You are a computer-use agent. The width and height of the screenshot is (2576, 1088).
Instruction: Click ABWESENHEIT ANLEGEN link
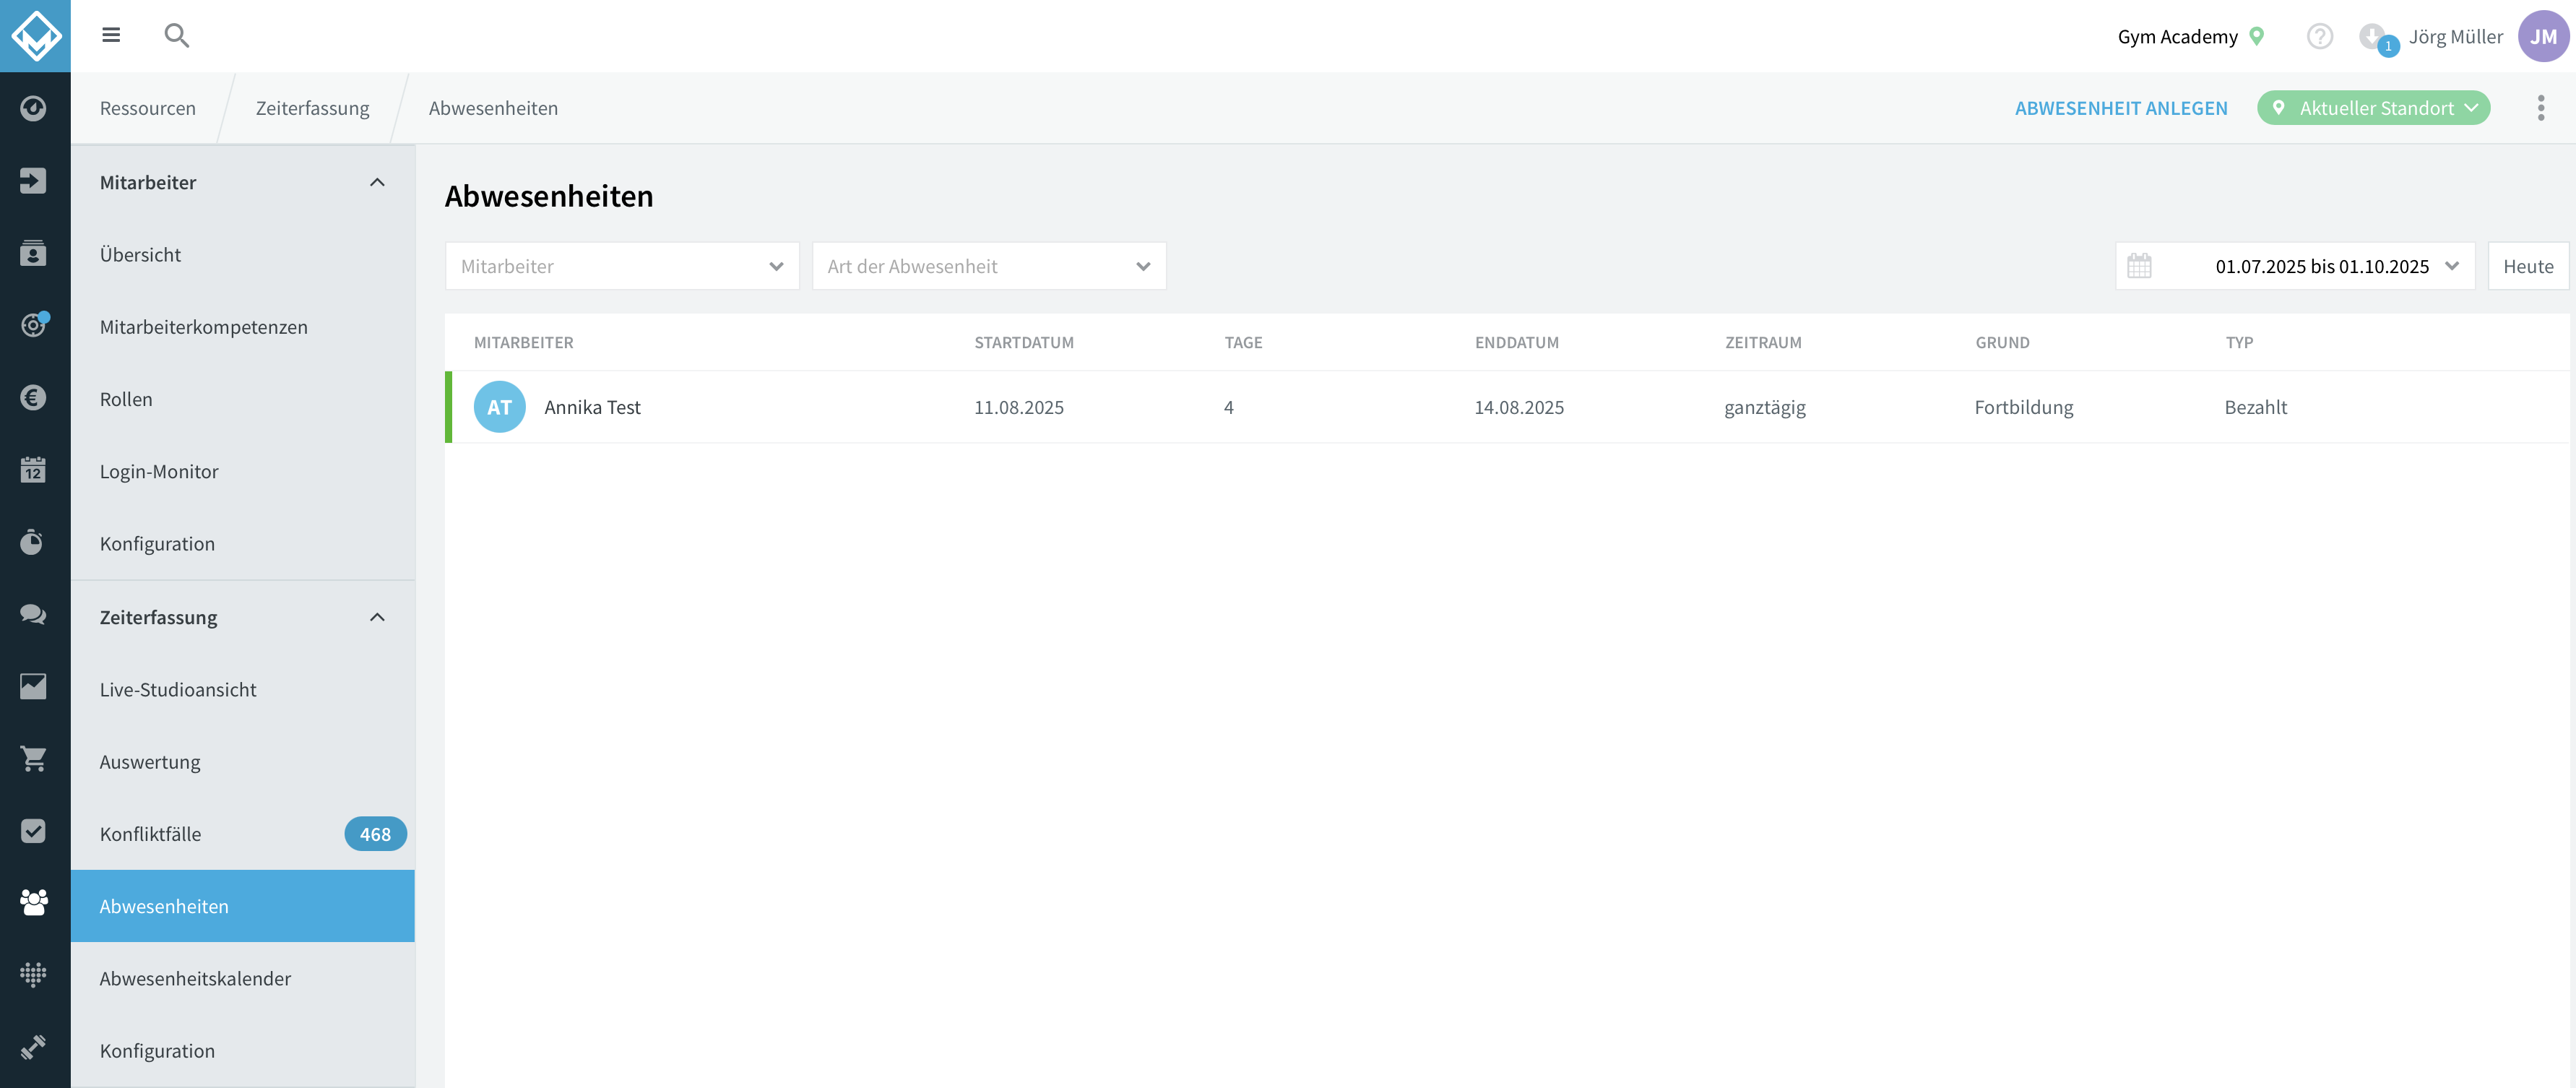tap(2121, 108)
